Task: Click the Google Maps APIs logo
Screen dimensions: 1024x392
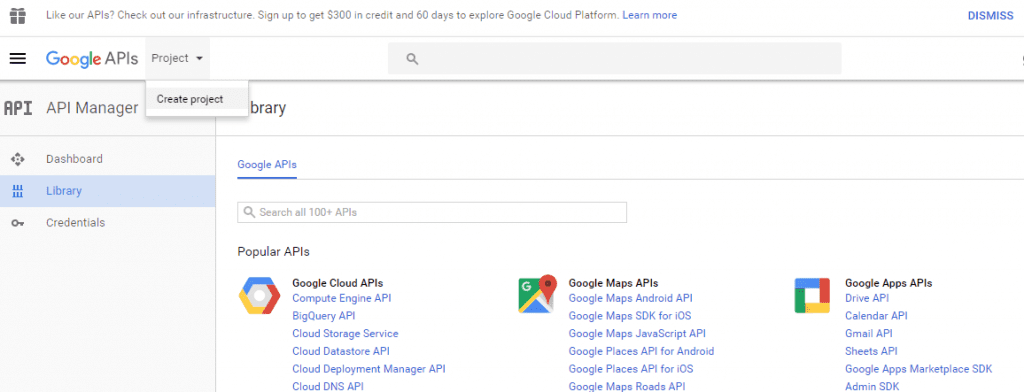Action: 537,294
